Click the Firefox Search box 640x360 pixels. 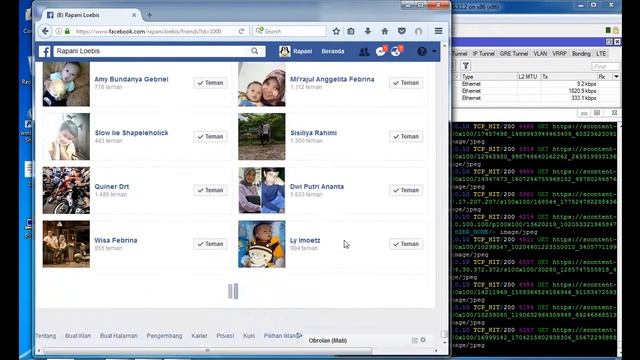(x=289, y=31)
